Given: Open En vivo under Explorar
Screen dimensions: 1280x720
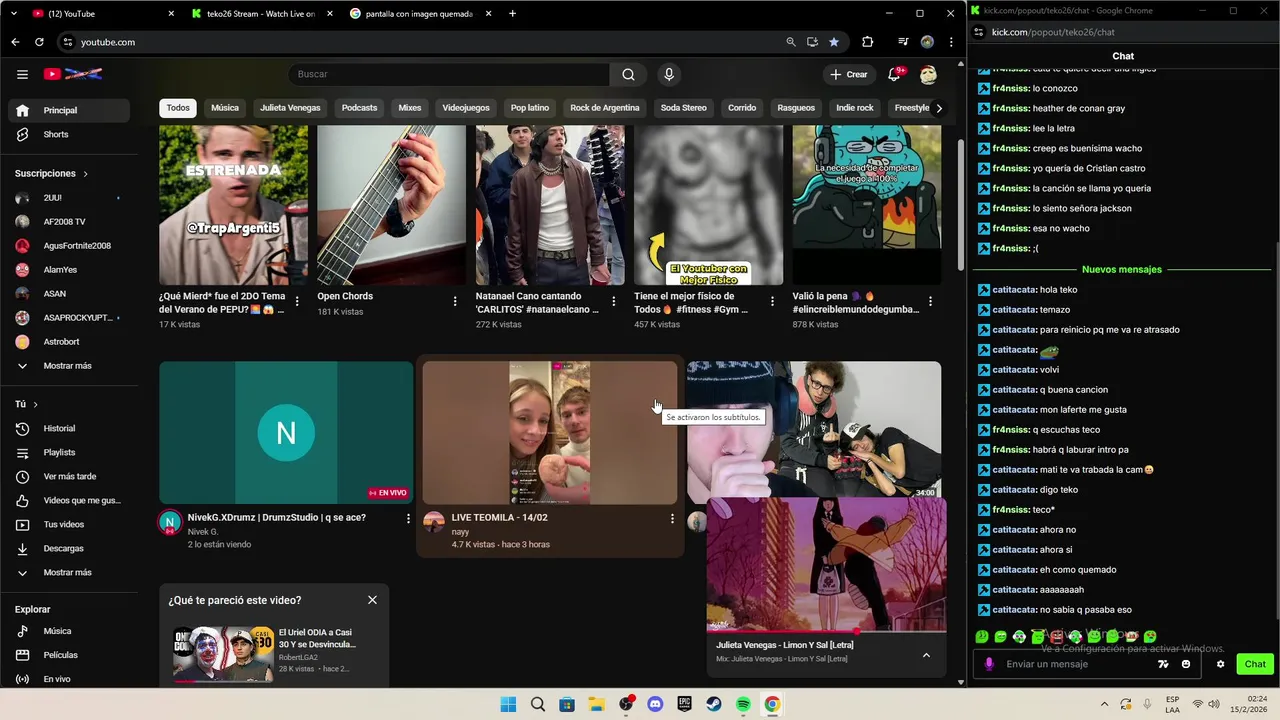Looking at the screenshot, I should pyautogui.click(x=57, y=679).
